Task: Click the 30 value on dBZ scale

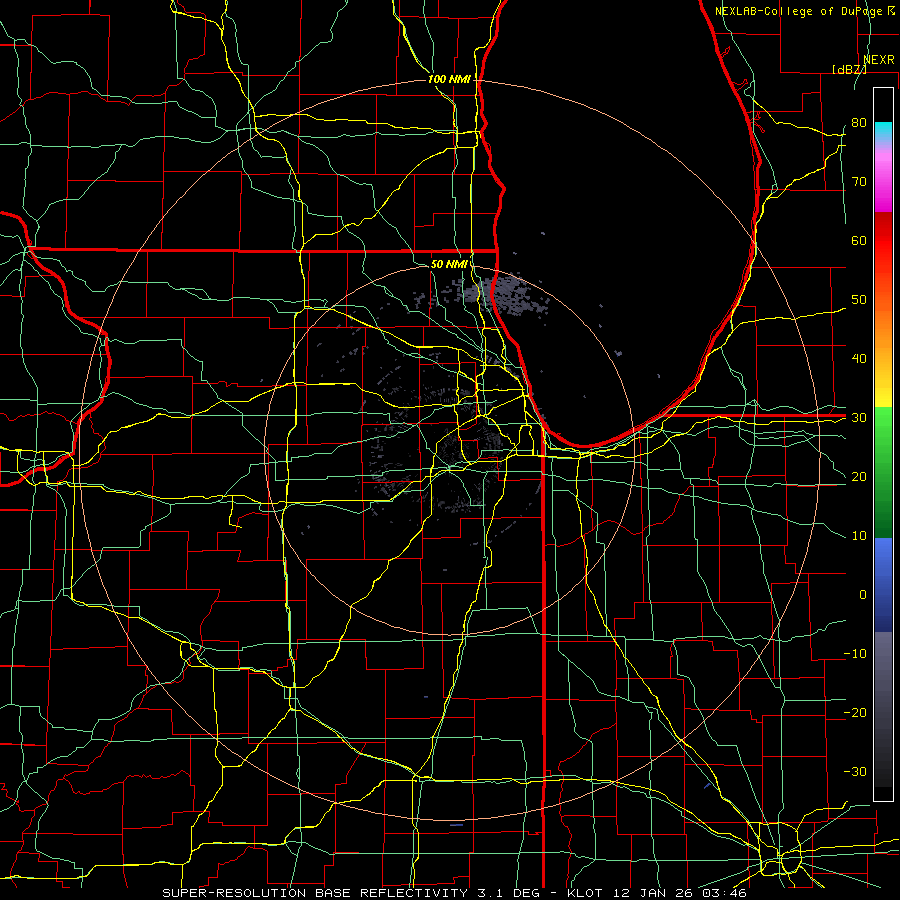Action: 859,418
